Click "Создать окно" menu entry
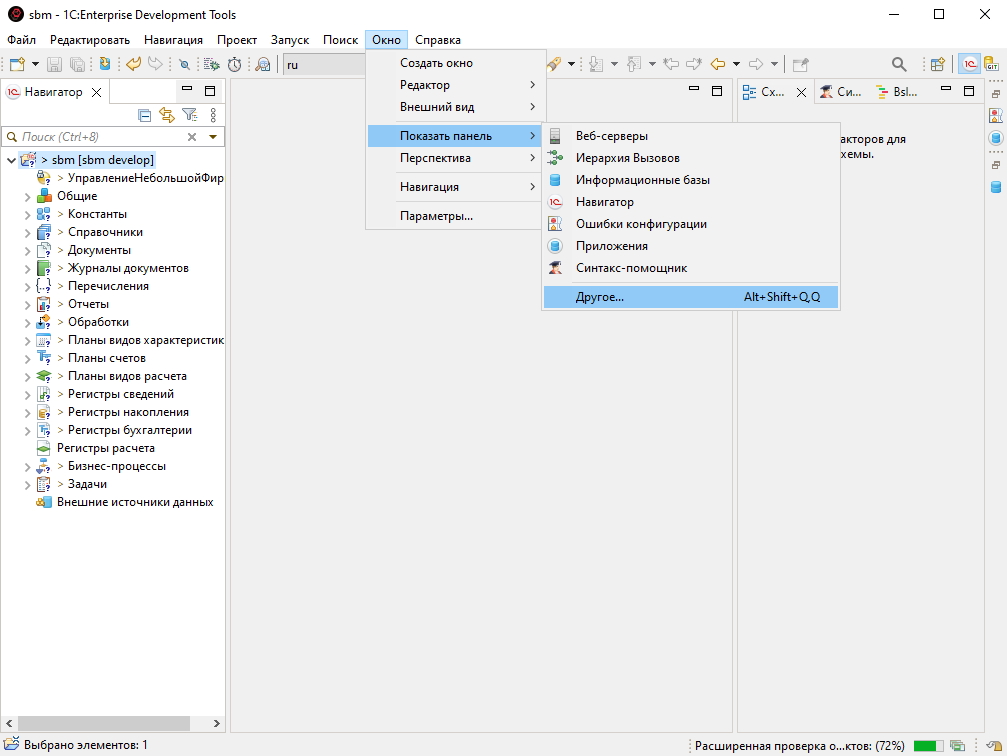Screen dimensions: 1007x756 436,63
